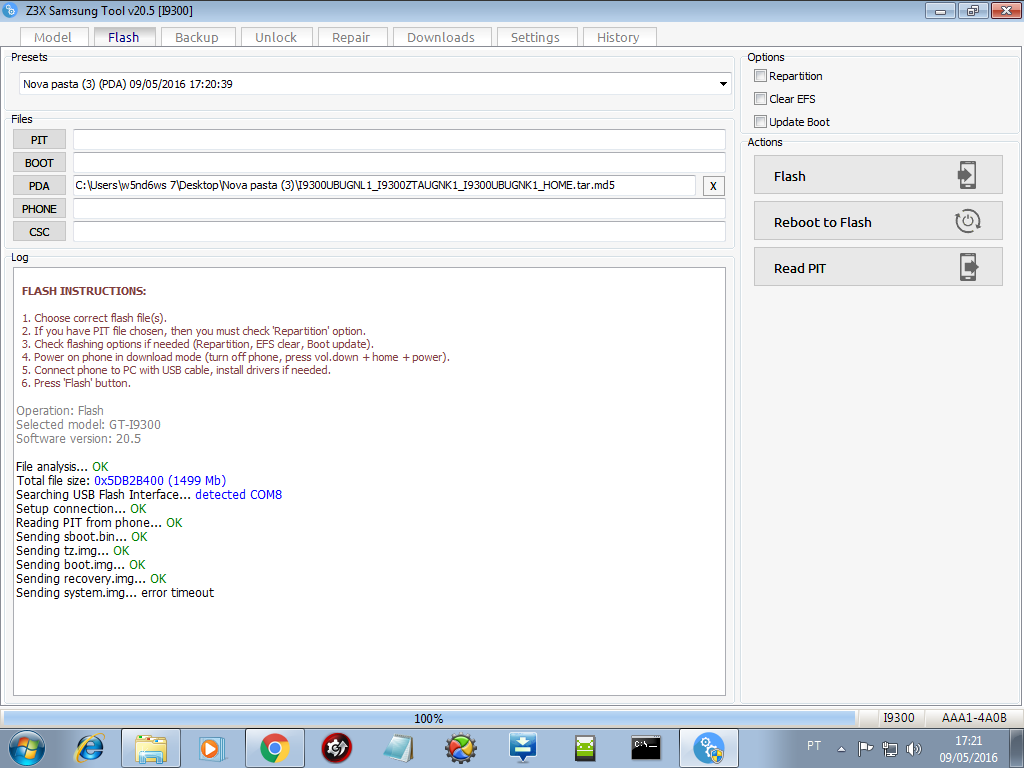Click the 'Setup connection... OK' log line
This screenshot has width=1024, height=768.
[81, 509]
